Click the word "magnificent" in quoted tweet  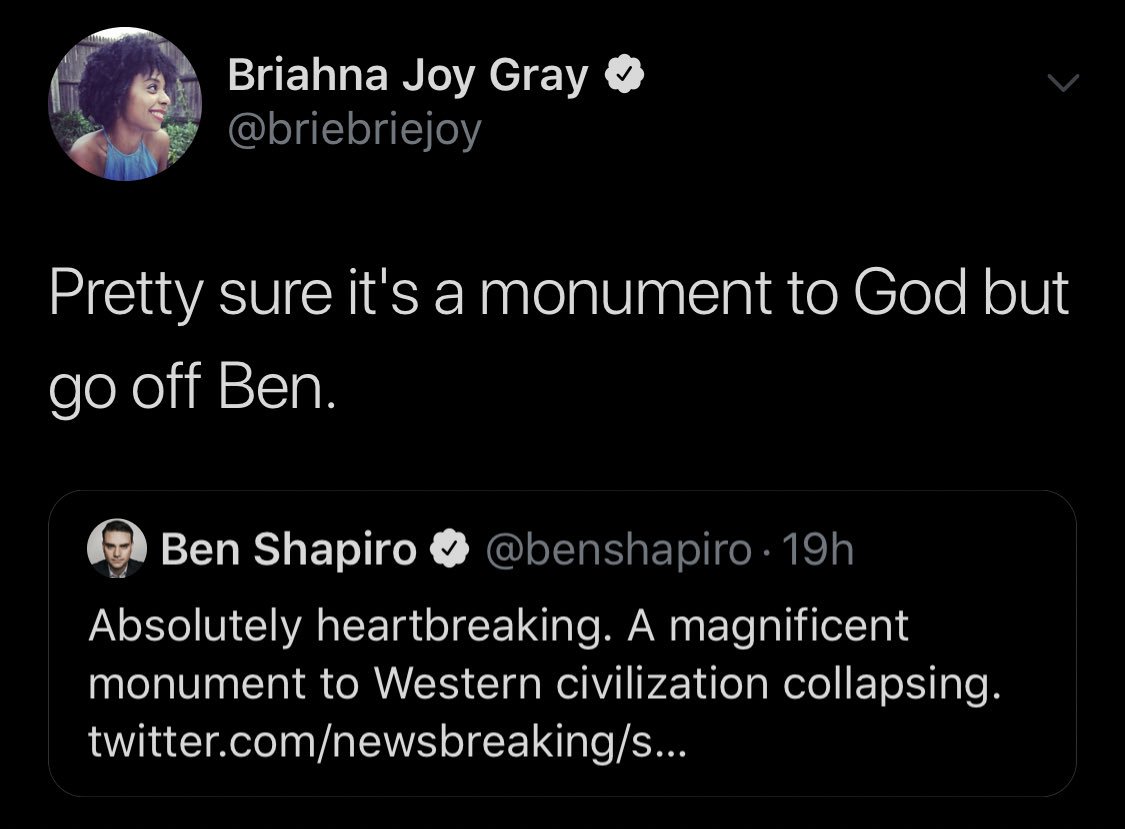[784, 627]
